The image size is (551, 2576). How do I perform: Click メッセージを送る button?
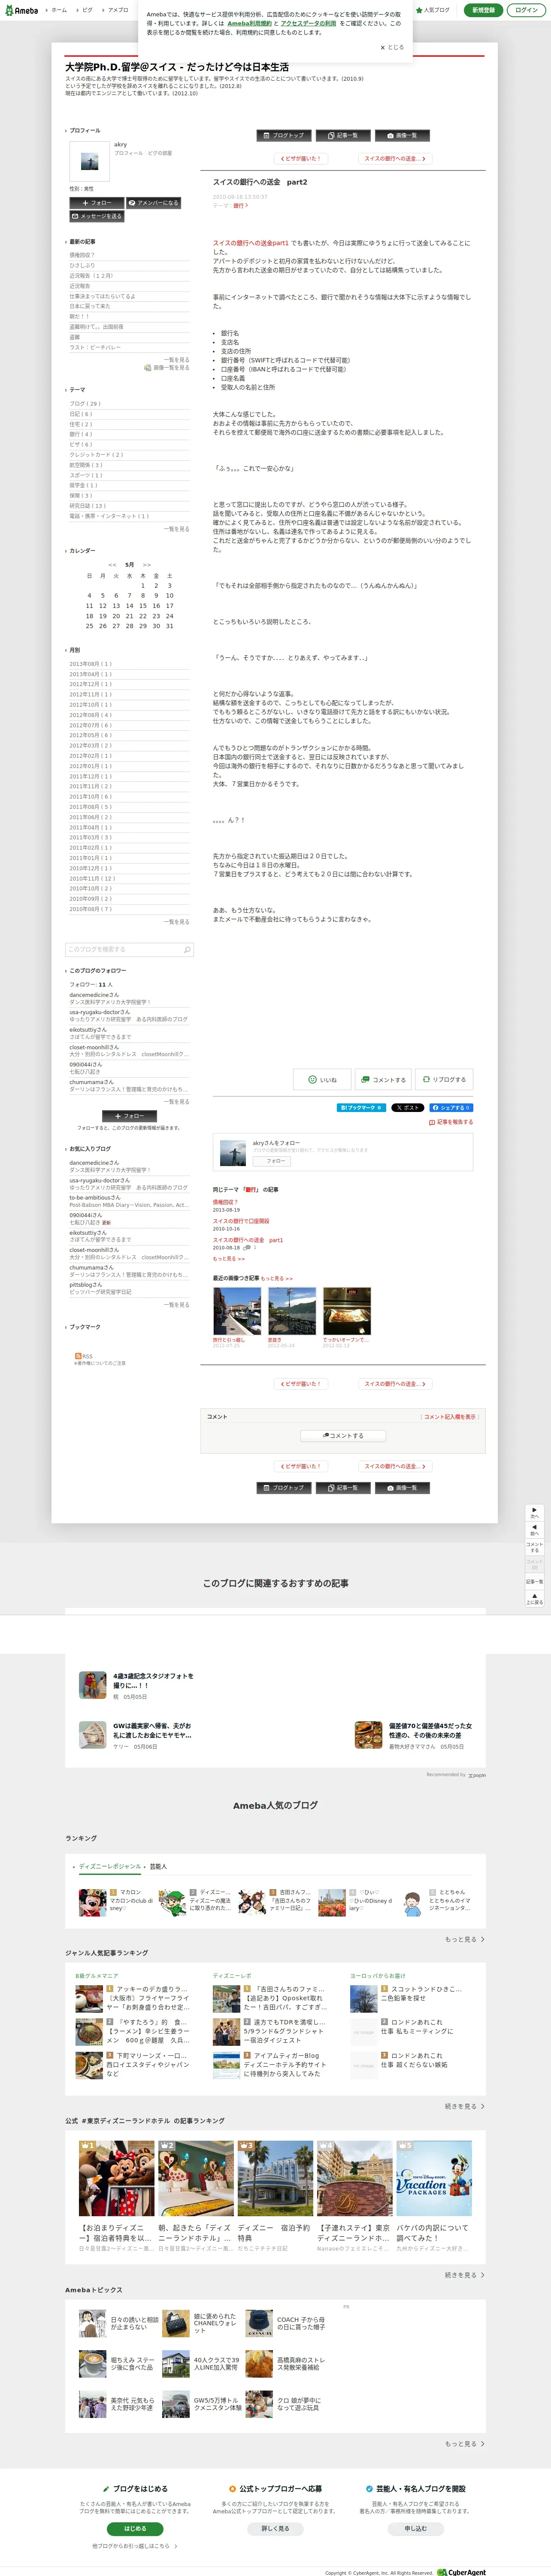[x=97, y=216]
